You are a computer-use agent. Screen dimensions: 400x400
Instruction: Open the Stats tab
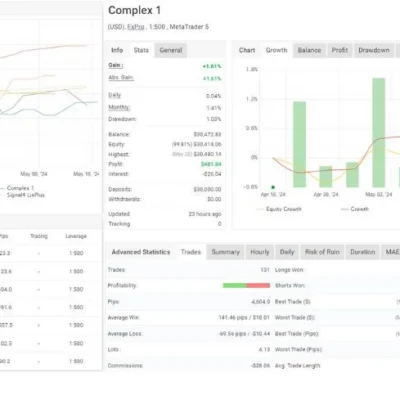[141, 50]
